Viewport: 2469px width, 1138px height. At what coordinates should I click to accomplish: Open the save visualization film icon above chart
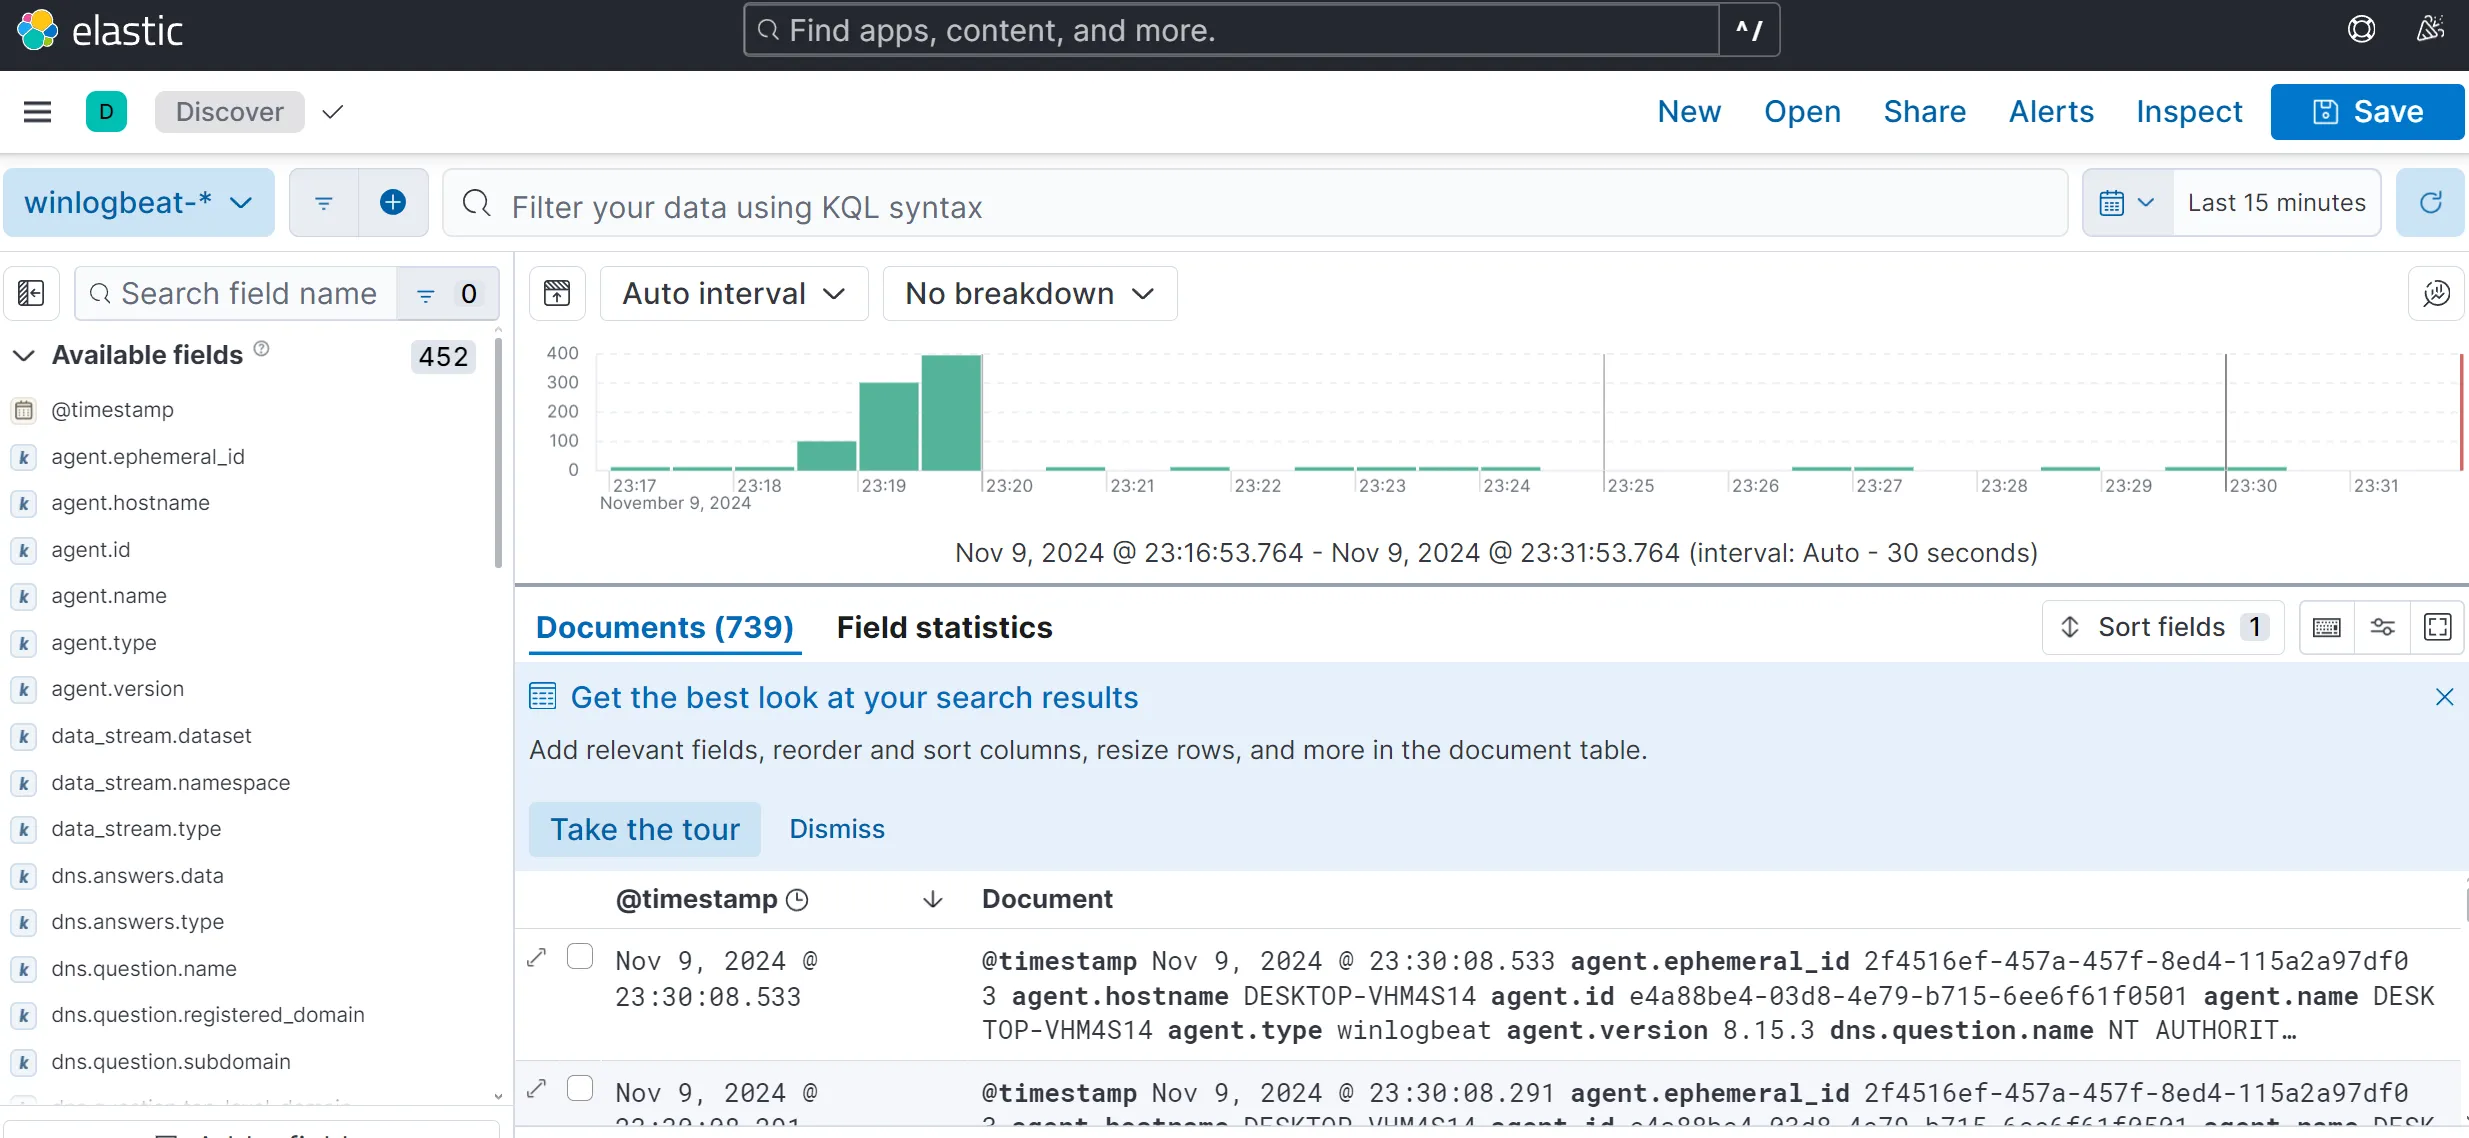coord(557,293)
